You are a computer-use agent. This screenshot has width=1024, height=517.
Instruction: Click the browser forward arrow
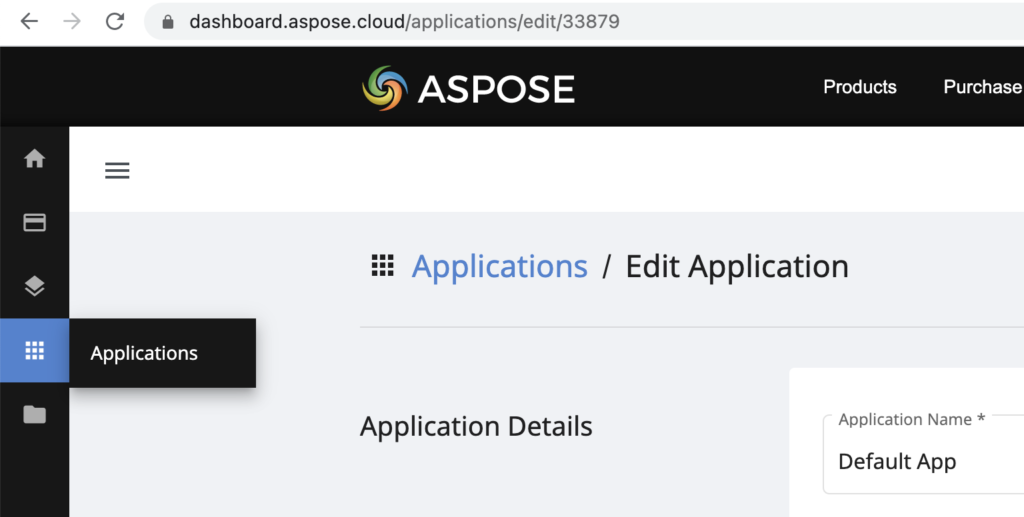[x=72, y=21]
